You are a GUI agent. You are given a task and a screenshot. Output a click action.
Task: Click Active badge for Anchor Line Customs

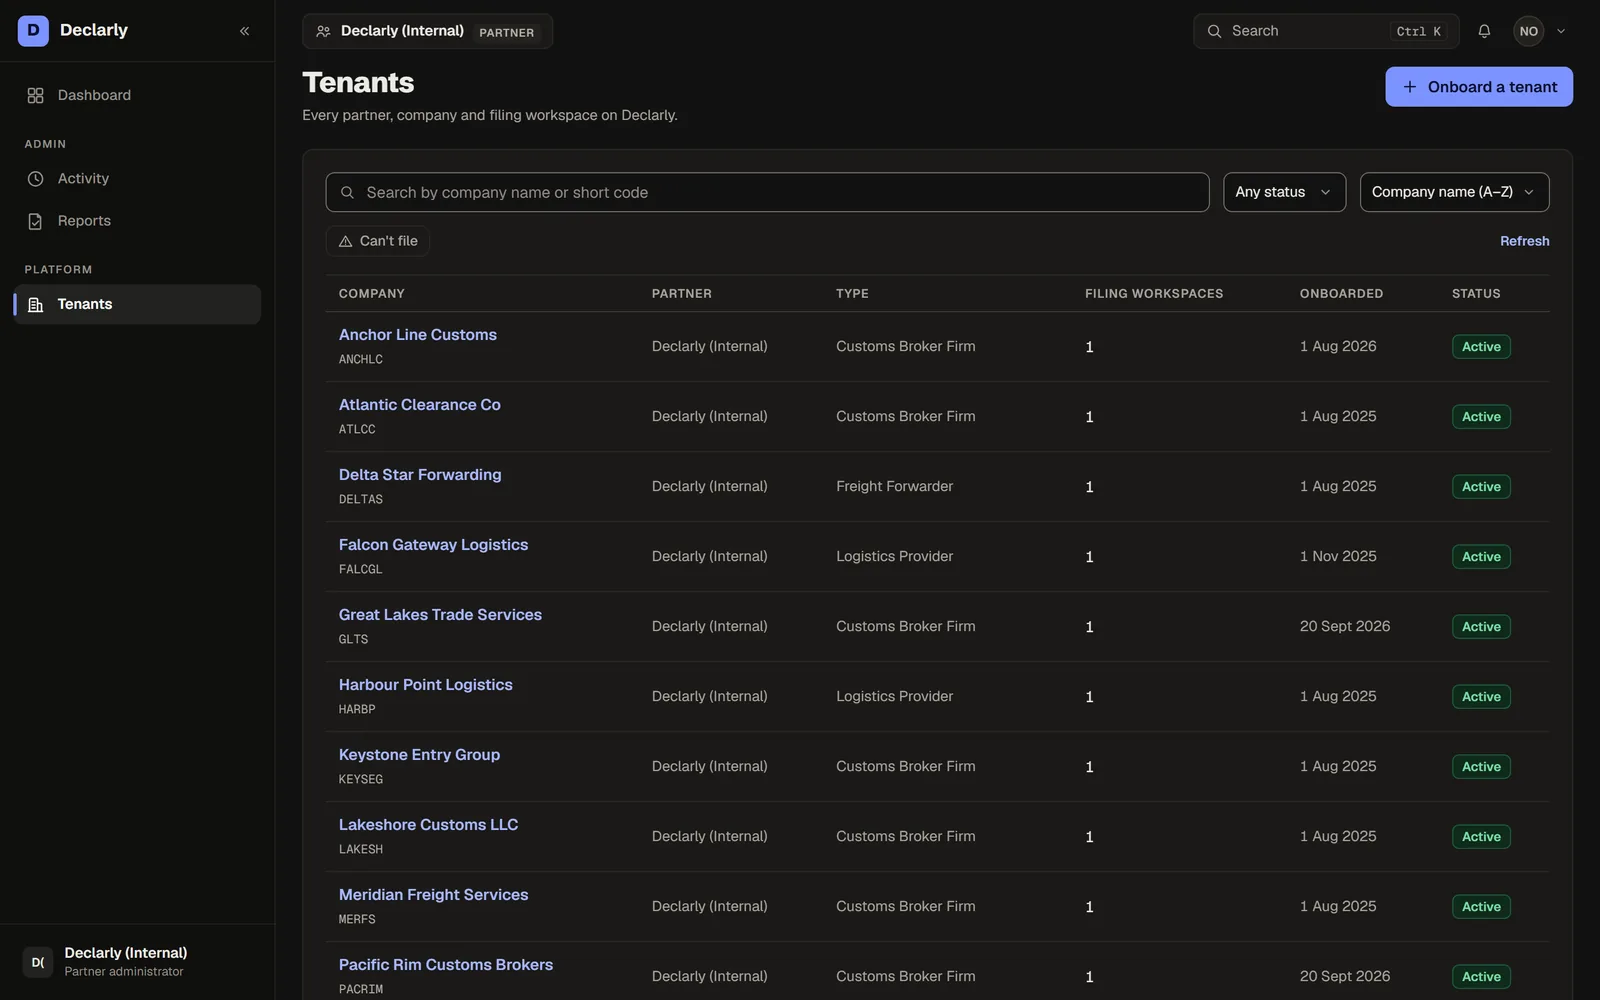[1481, 347]
